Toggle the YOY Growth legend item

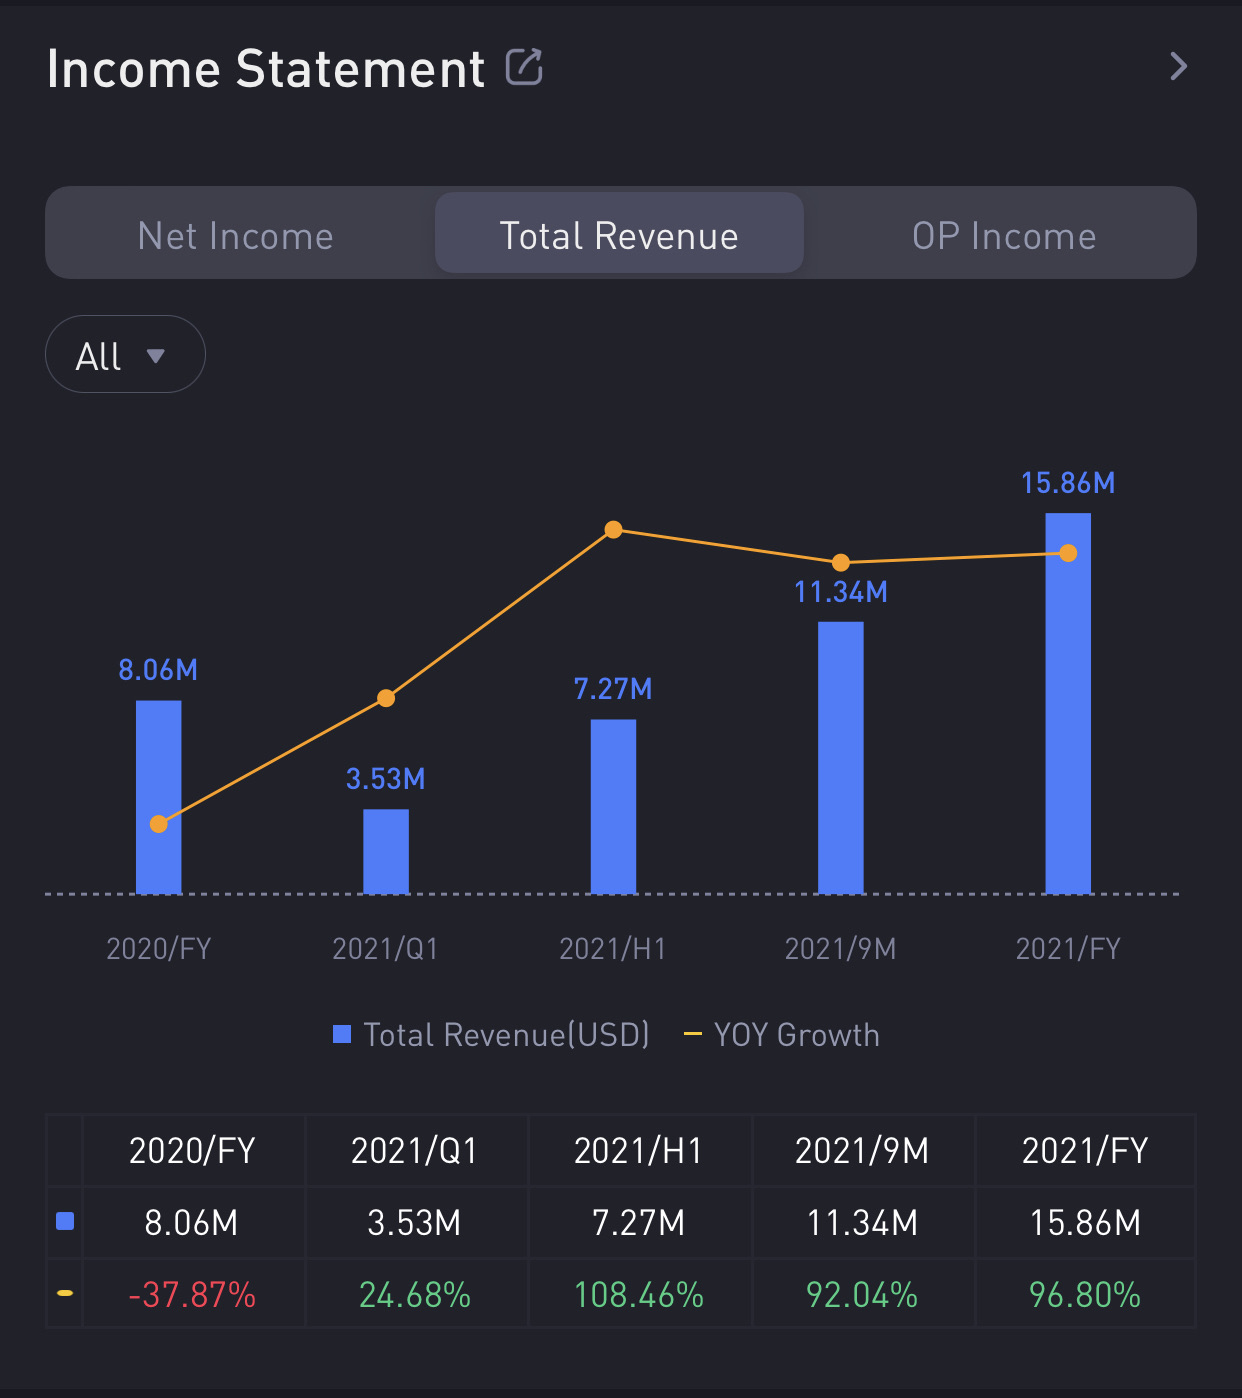click(782, 1034)
